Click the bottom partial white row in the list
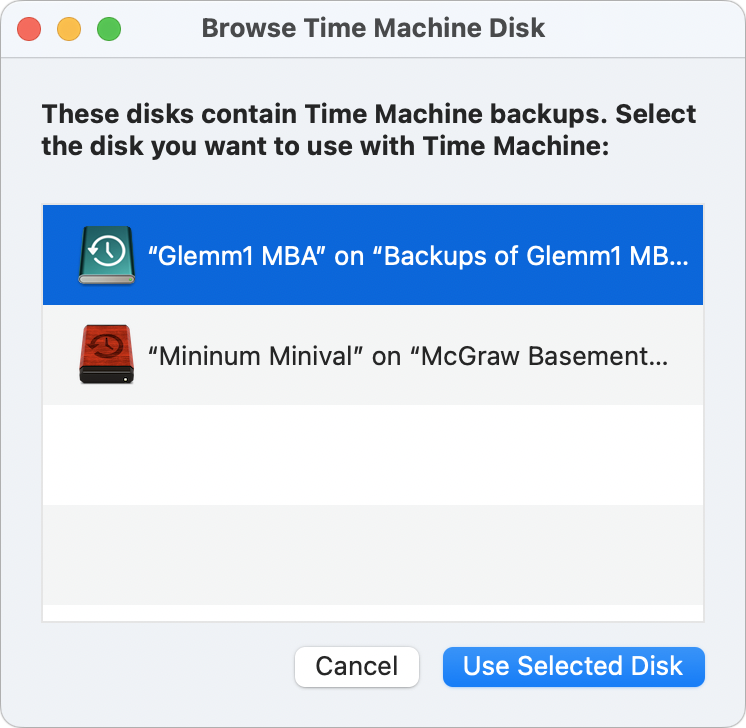 pyautogui.click(x=373, y=613)
